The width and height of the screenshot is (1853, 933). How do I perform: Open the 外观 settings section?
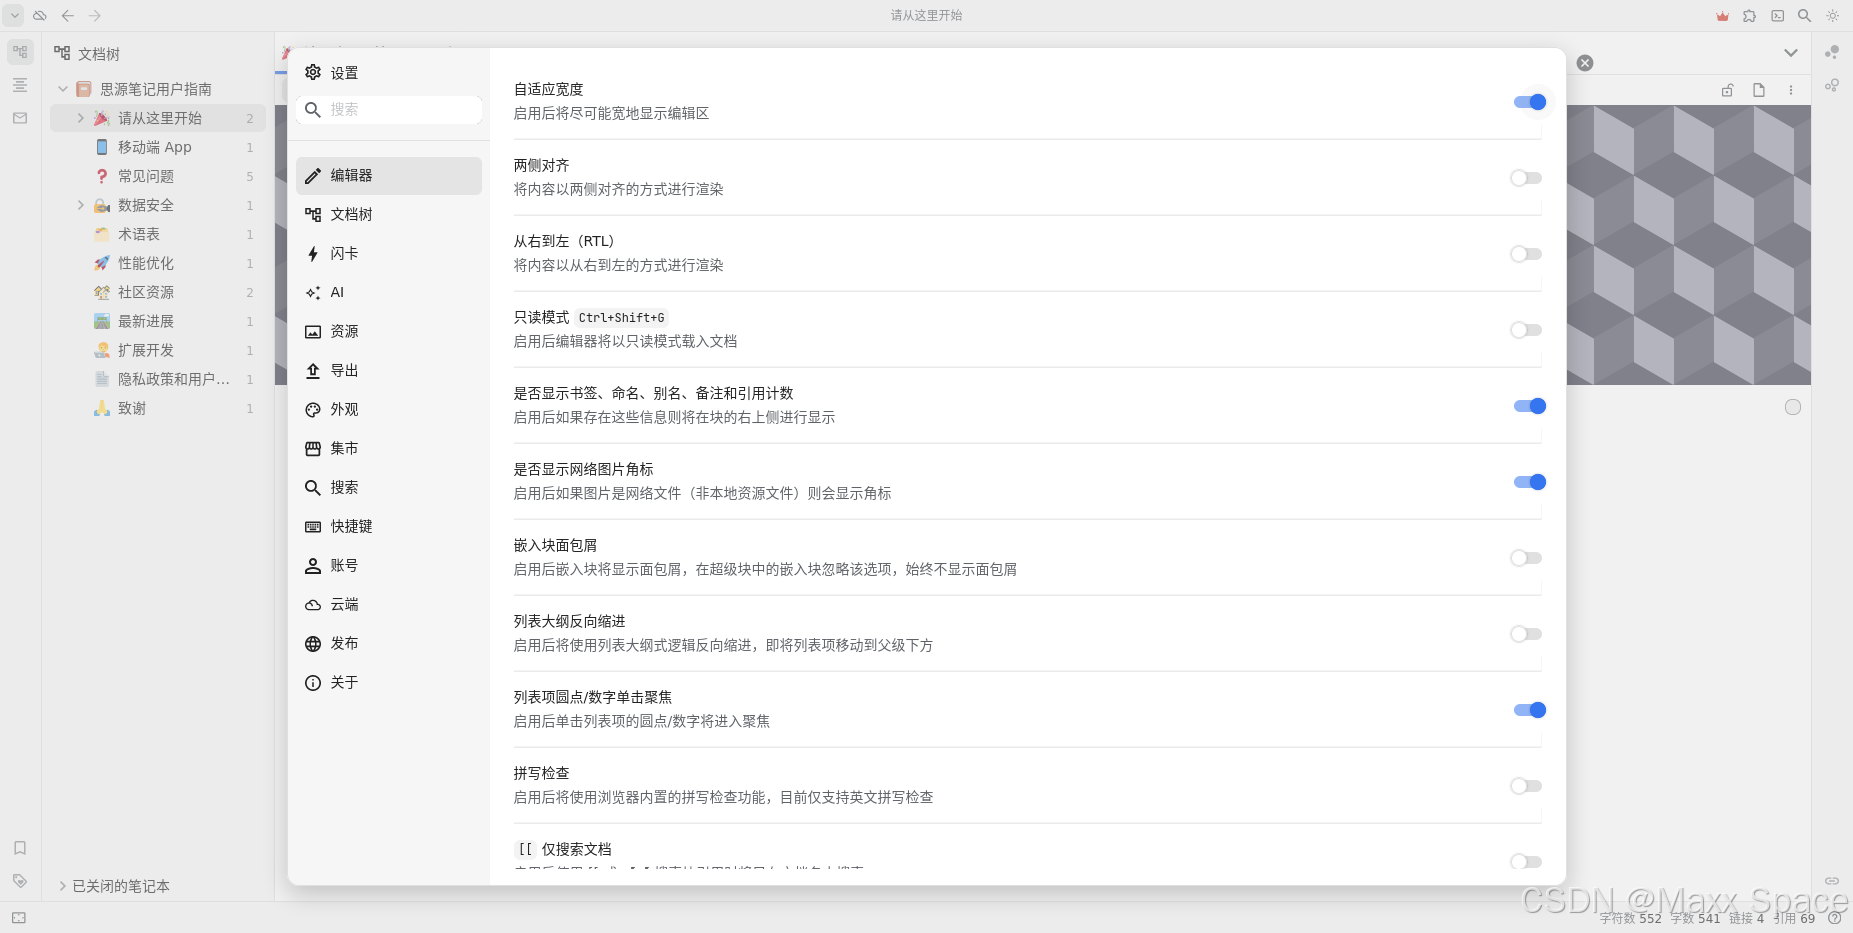click(x=388, y=409)
